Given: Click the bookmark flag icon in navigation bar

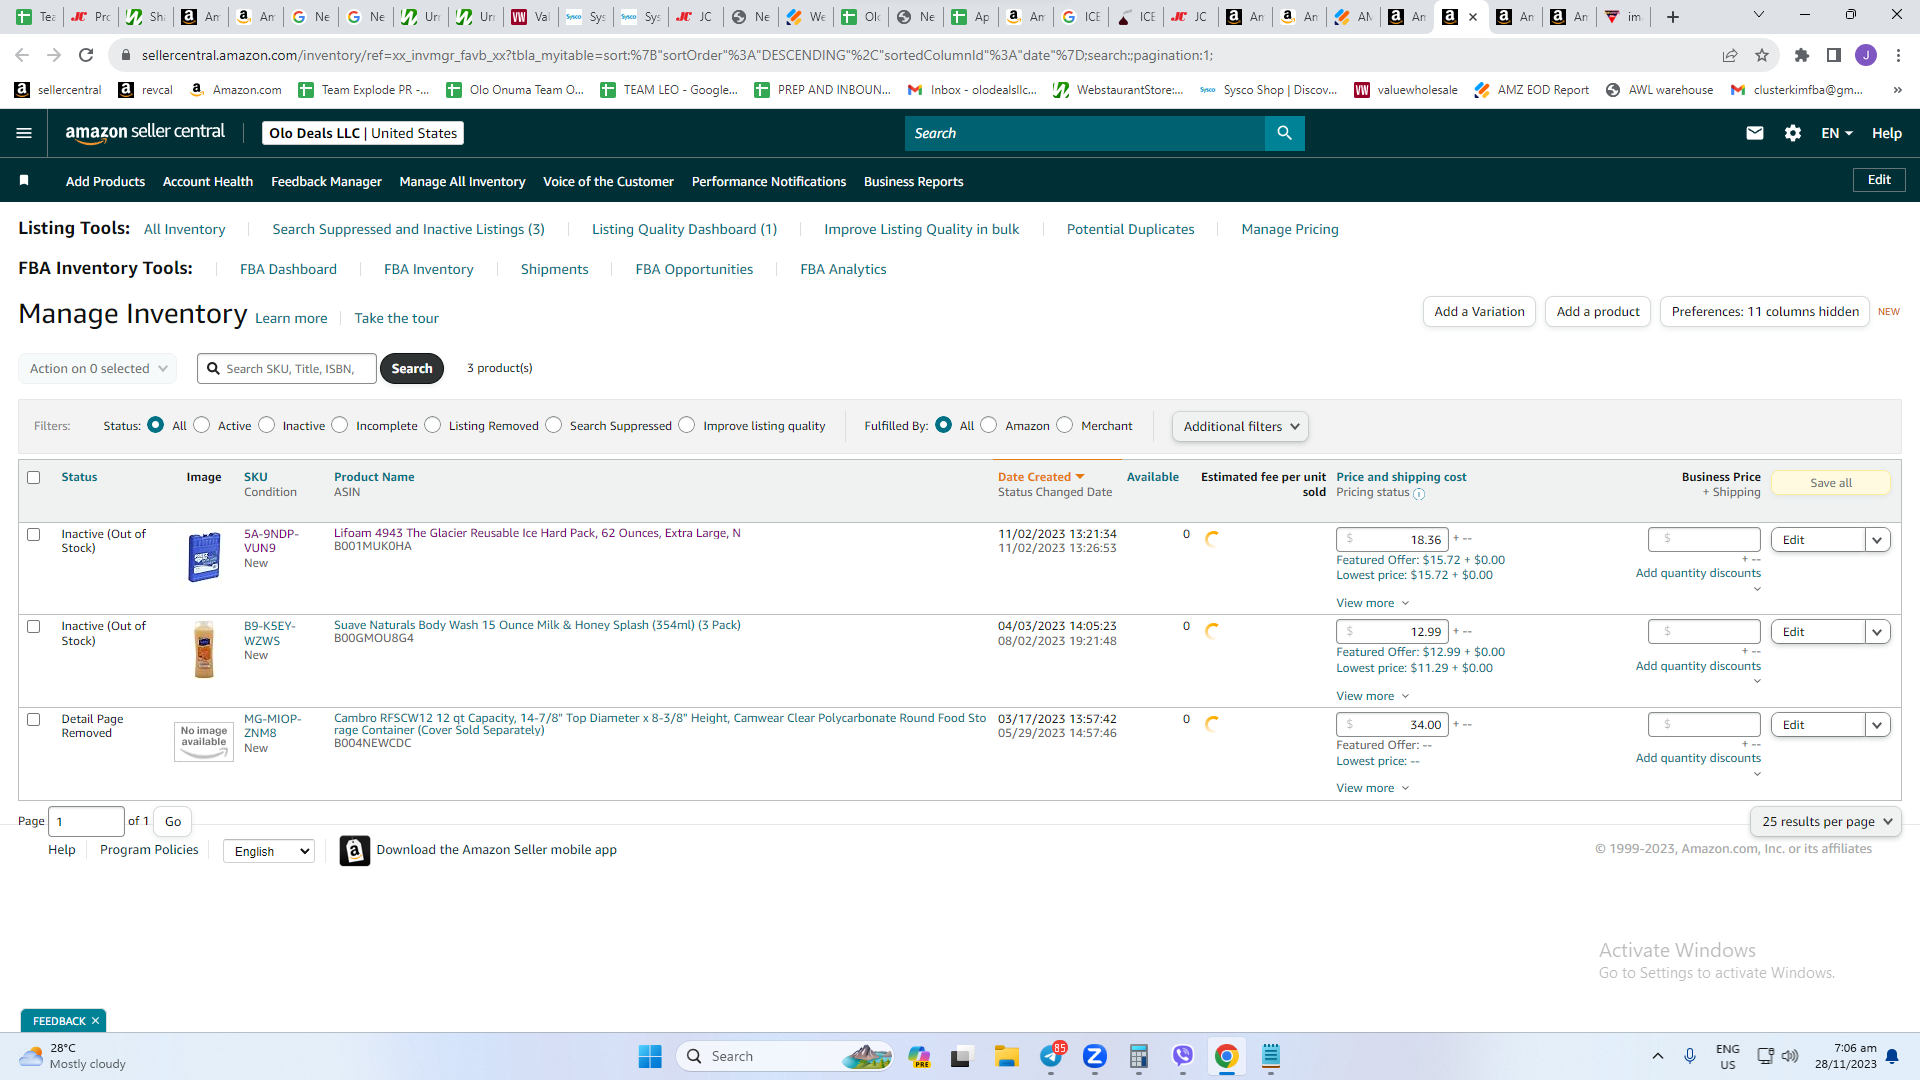Looking at the screenshot, I should 24,181.
